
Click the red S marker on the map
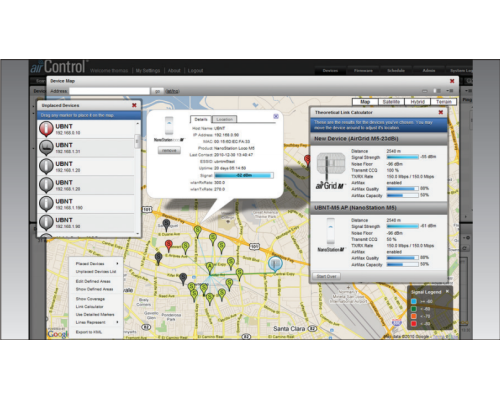169,246
